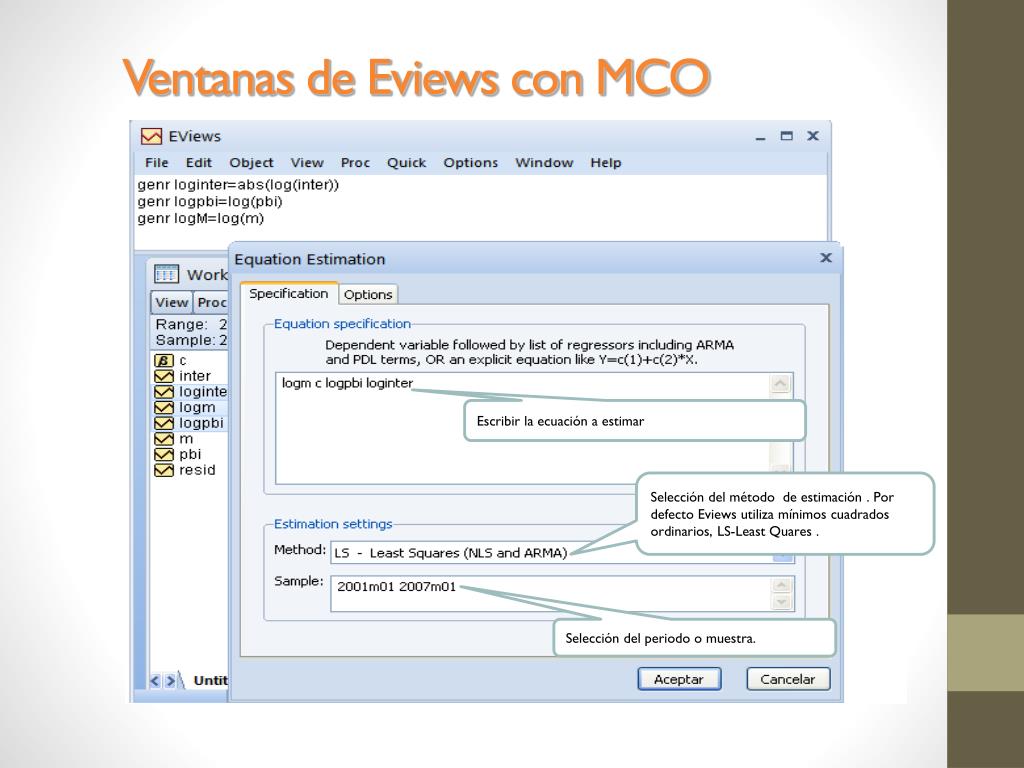Switch to the Options tab
Viewport: 1024px width, 768px height.
368,295
